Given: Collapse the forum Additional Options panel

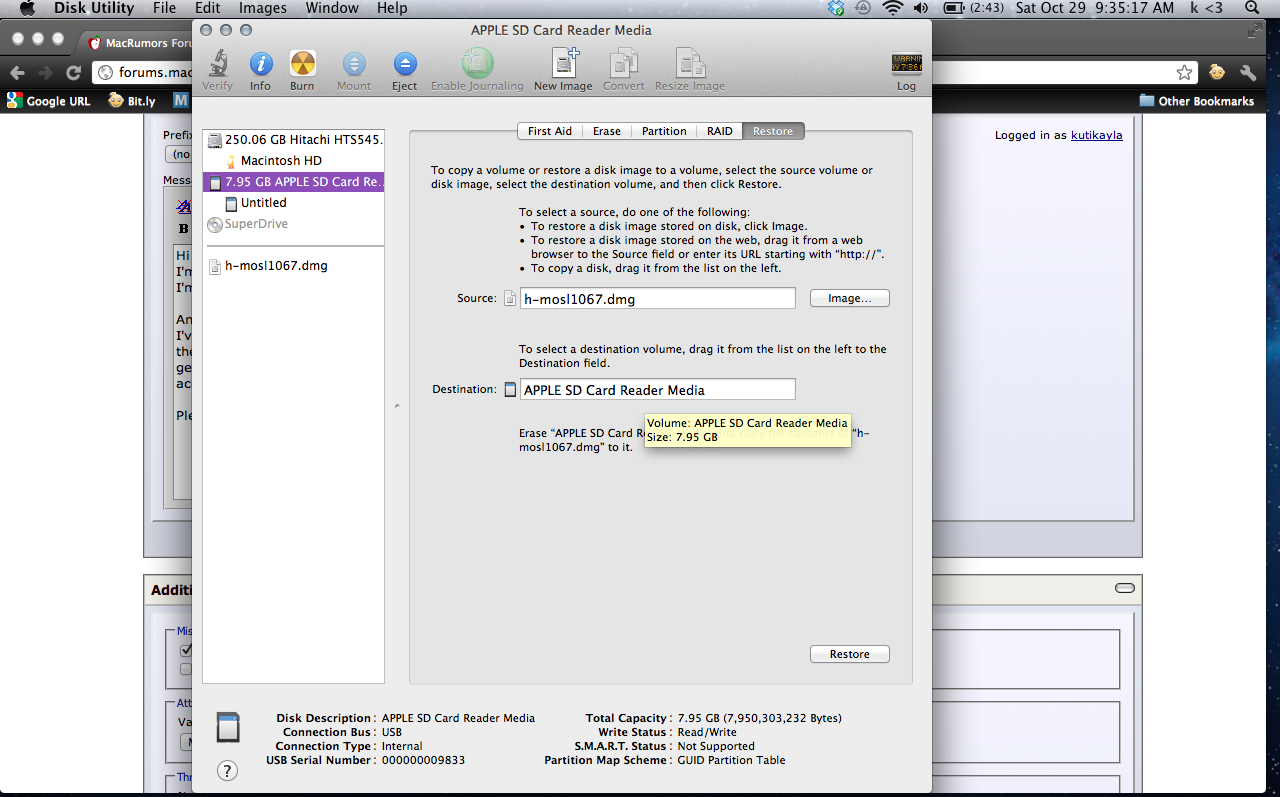Looking at the screenshot, I should pos(1125,588).
